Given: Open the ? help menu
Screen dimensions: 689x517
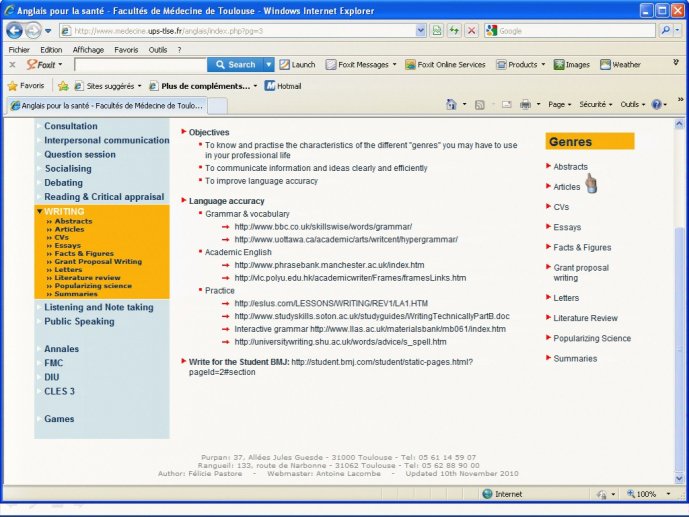Looking at the screenshot, I should pyautogui.click(x=179, y=50).
